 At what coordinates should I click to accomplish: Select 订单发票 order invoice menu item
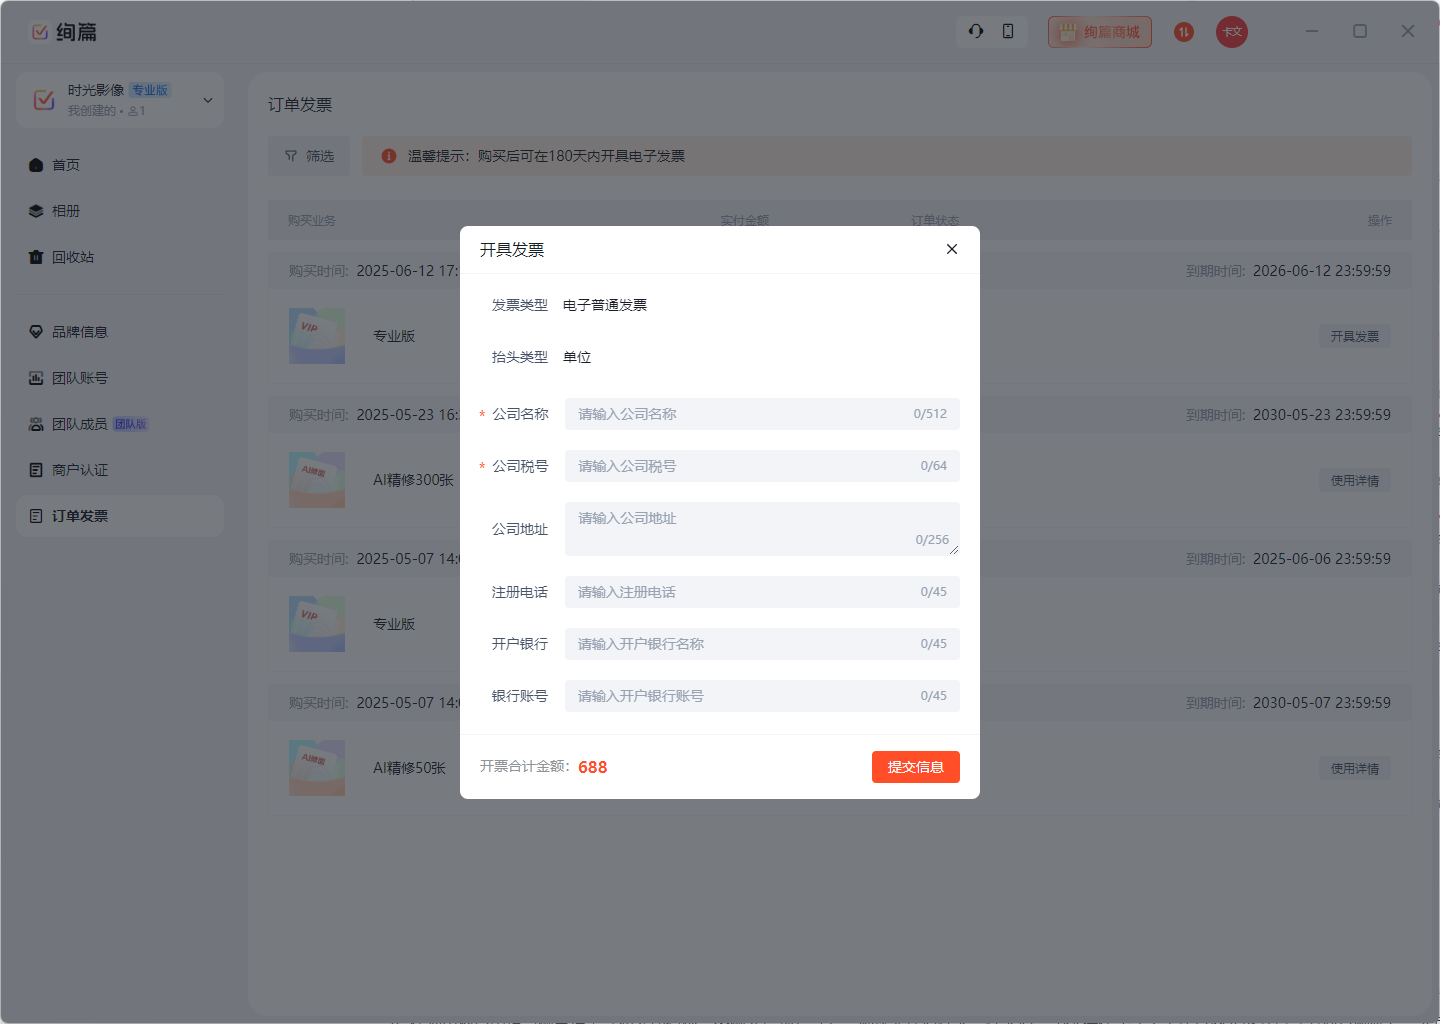[x=79, y=516]
